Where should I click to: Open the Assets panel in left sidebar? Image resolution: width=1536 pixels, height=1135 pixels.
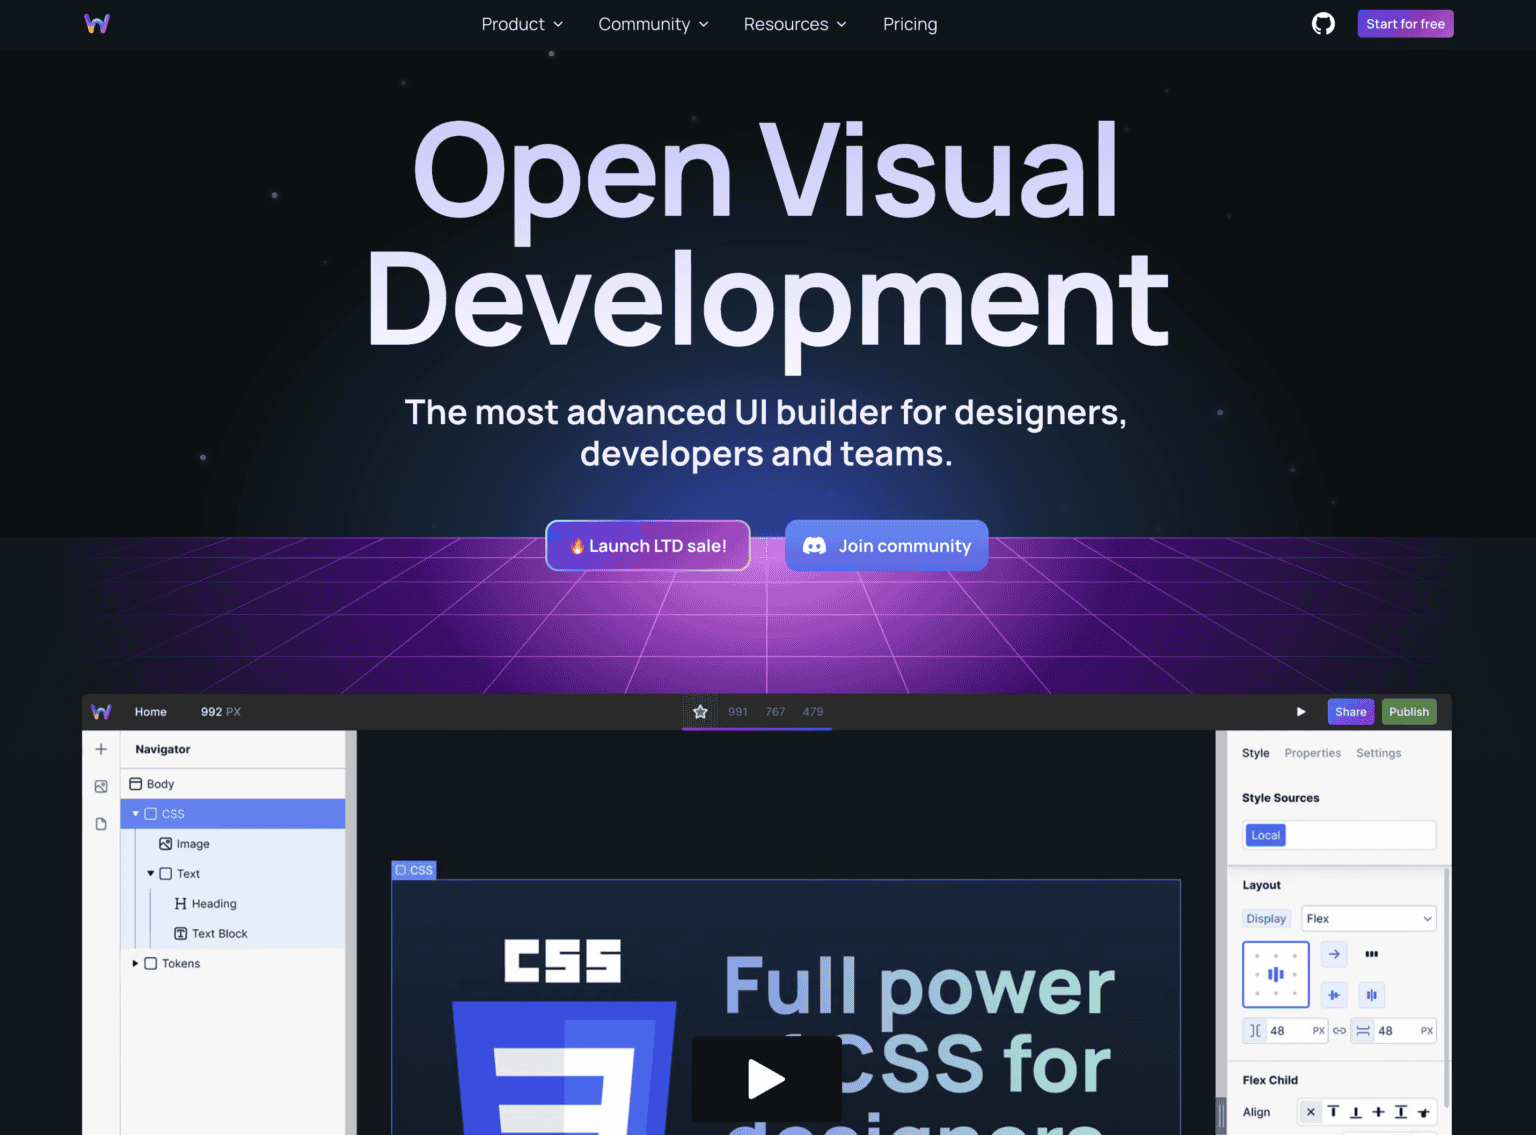100,786
